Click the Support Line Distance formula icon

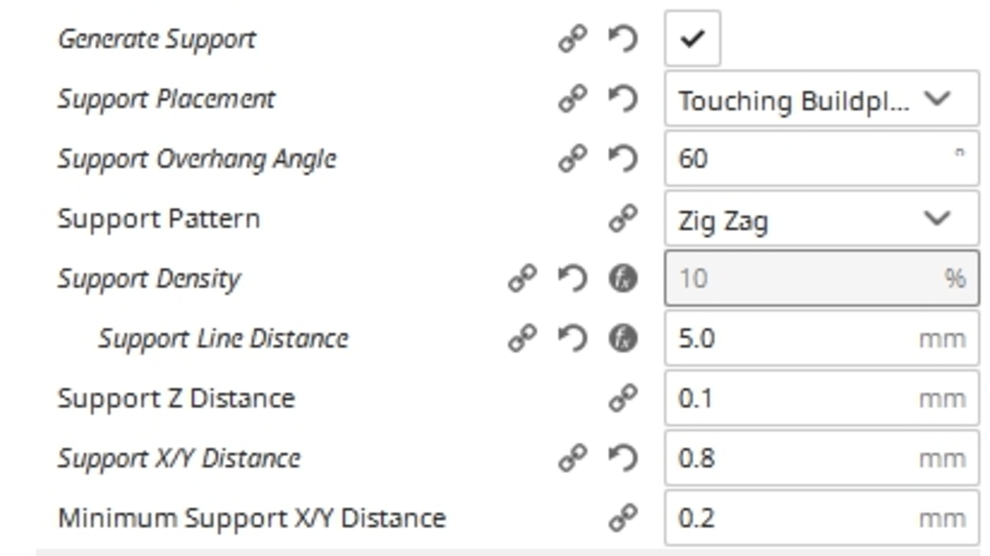623,338
